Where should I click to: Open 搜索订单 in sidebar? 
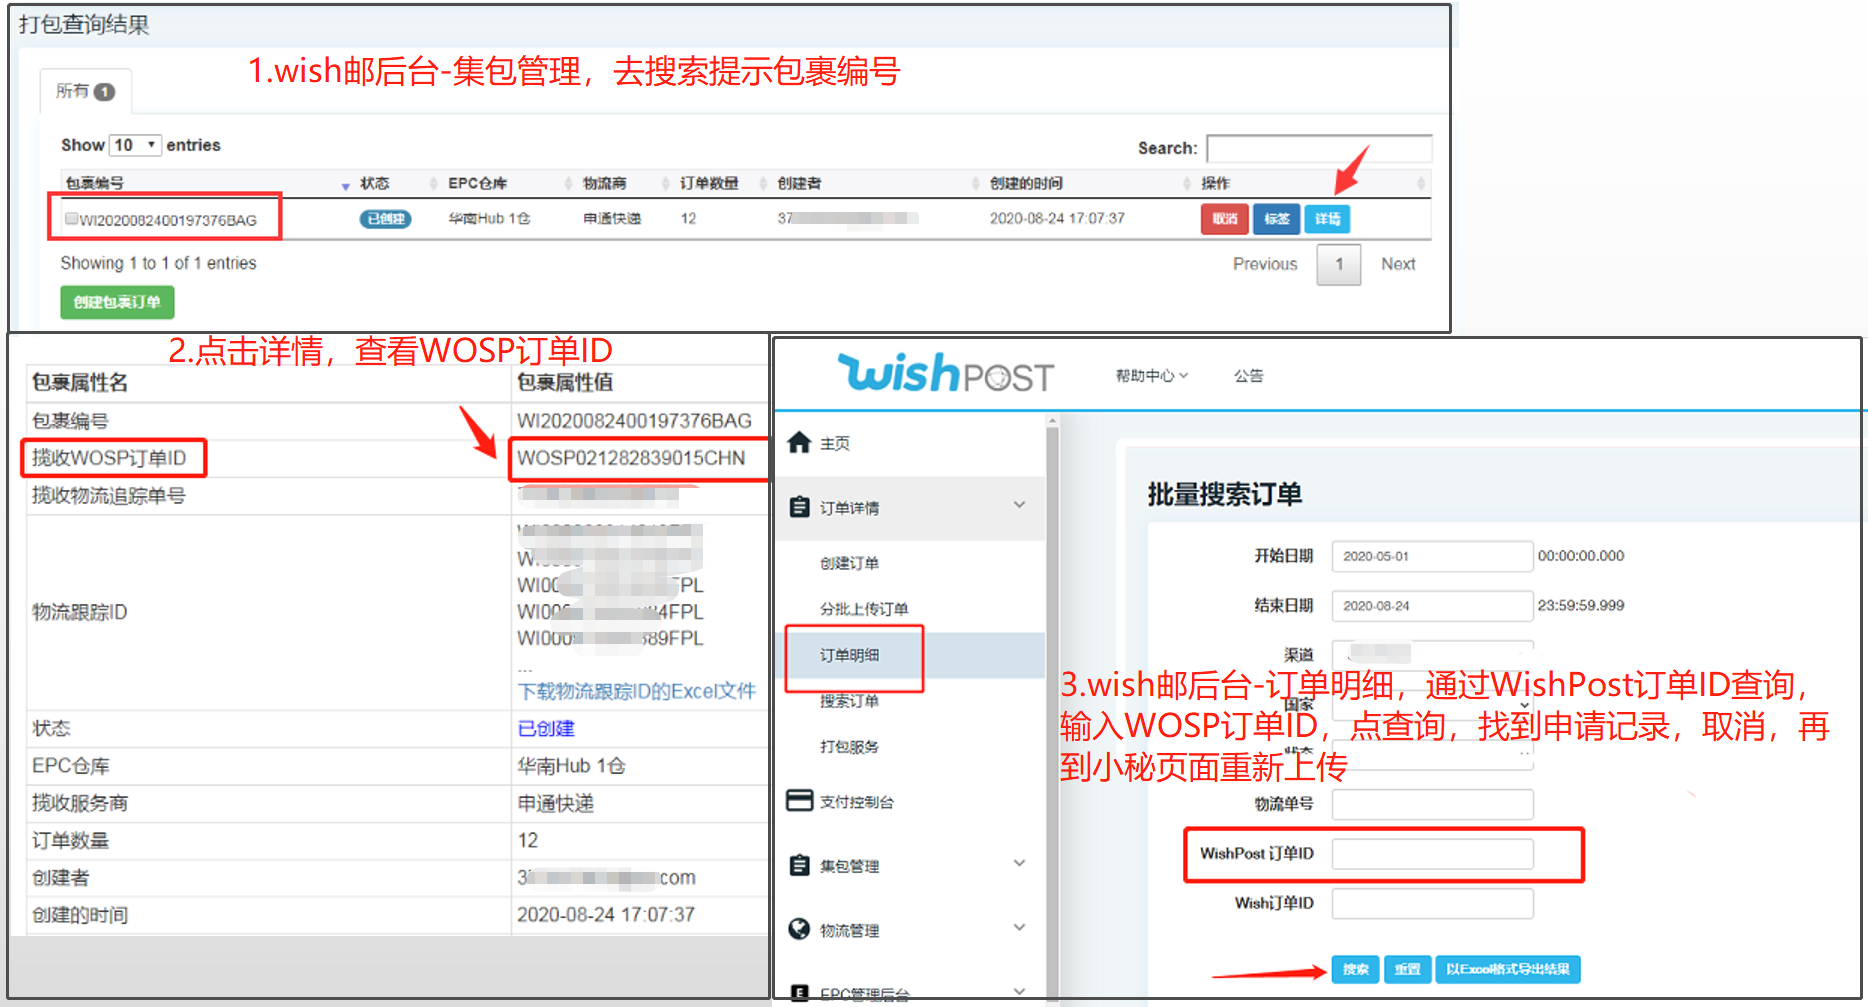point(849,701)
